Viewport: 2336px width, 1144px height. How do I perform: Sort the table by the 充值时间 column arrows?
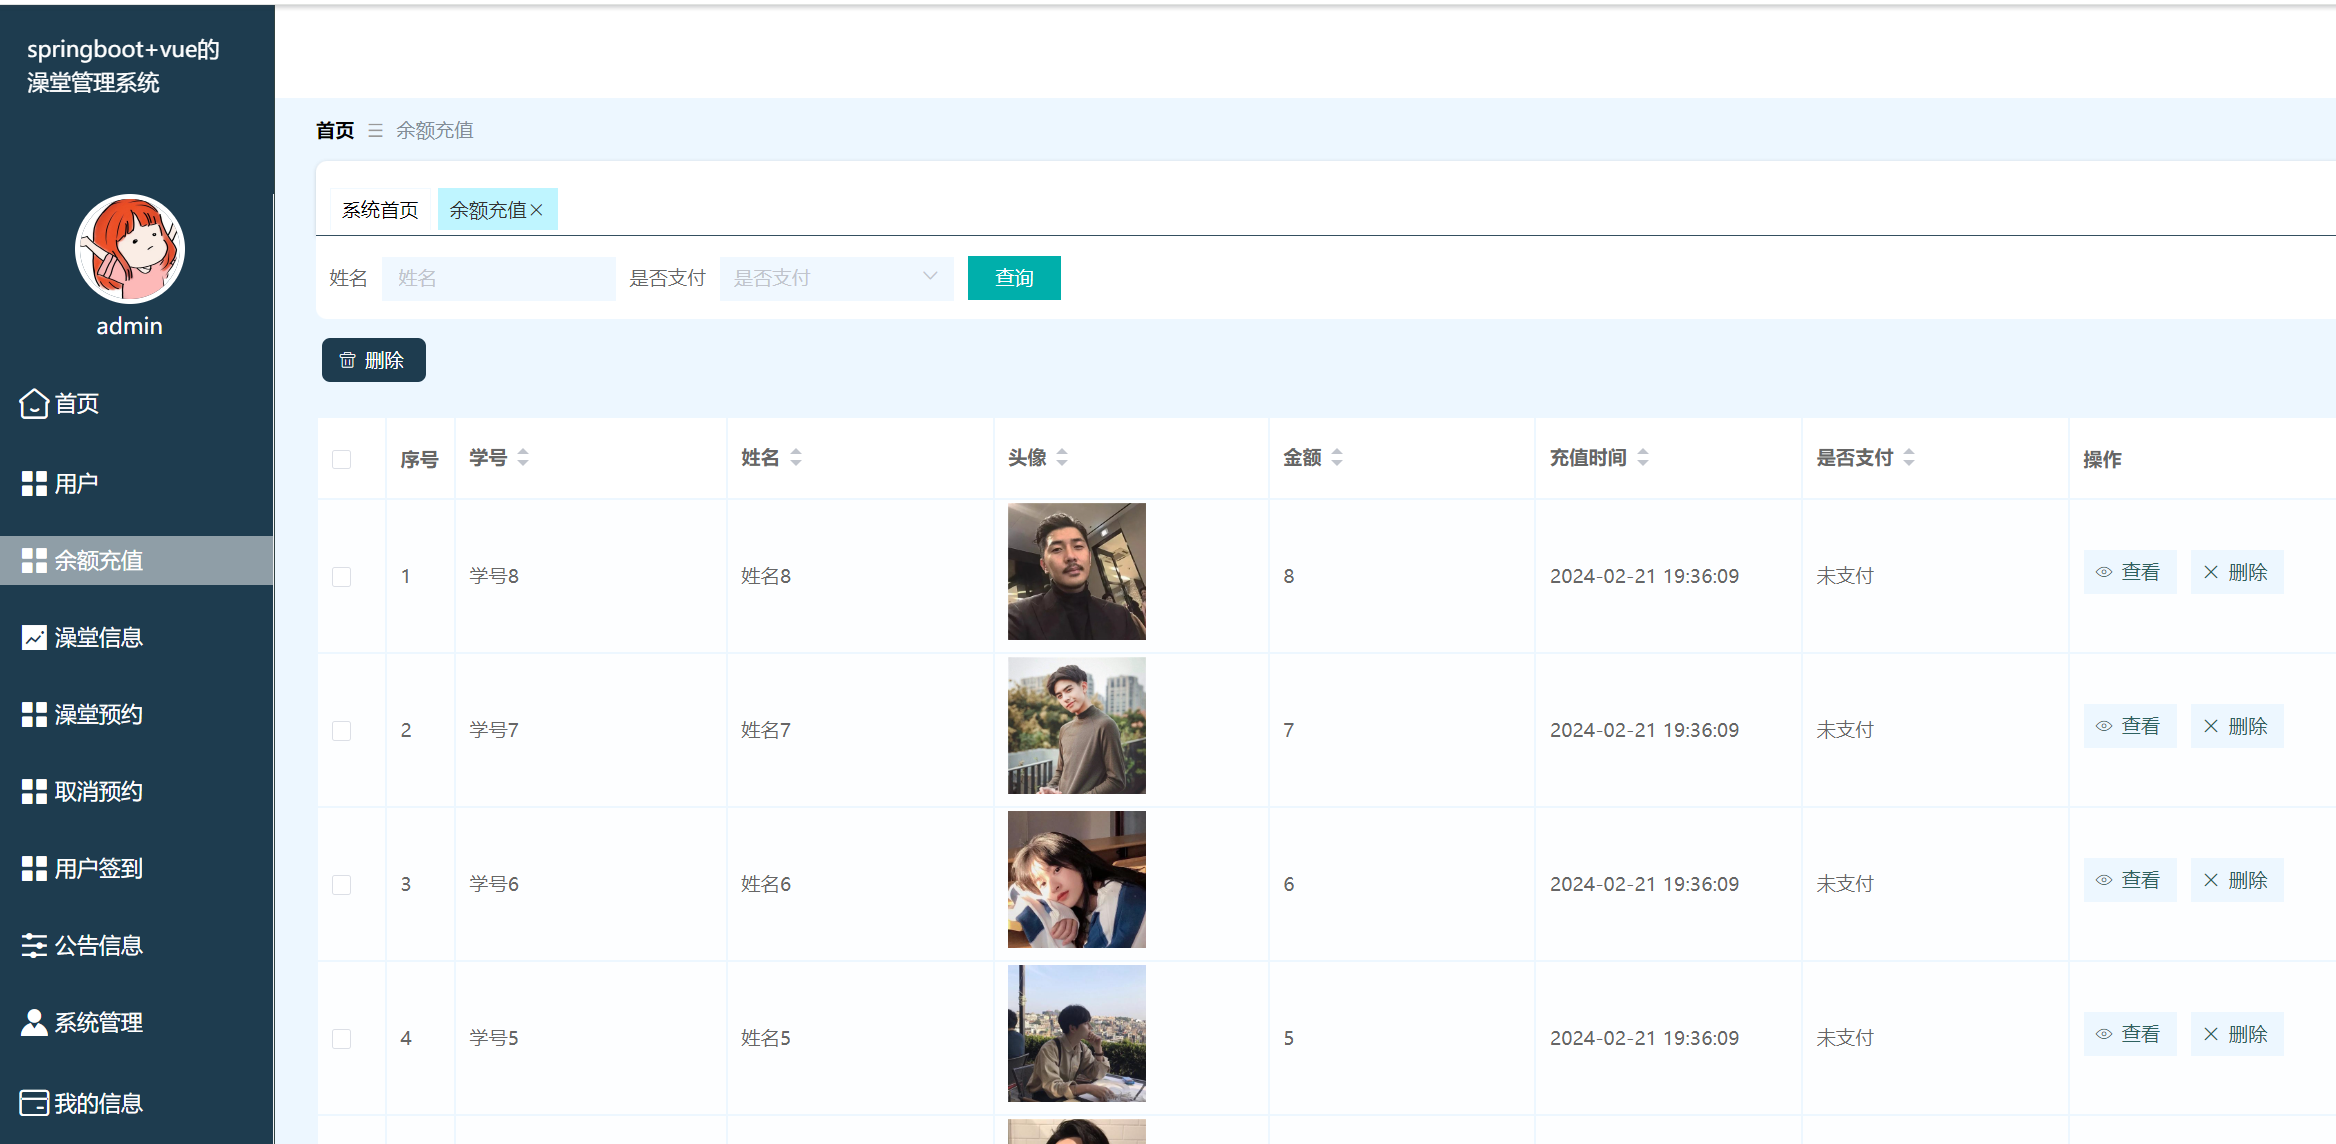[x=1643, y=458]
